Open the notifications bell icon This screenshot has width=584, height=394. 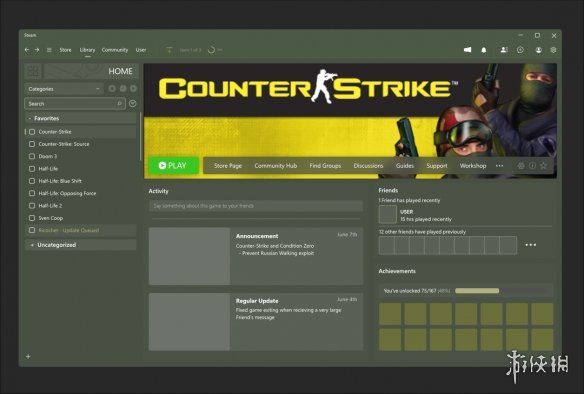click(483, 50)
